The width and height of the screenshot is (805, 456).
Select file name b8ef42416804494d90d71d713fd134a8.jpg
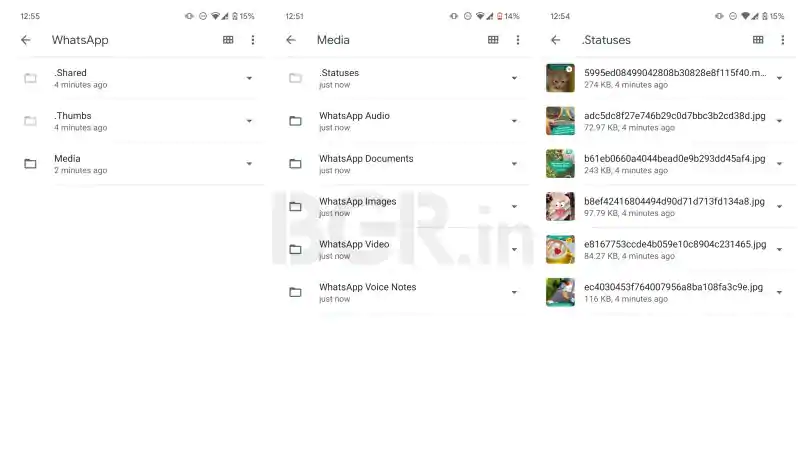[x=674, y=201]
